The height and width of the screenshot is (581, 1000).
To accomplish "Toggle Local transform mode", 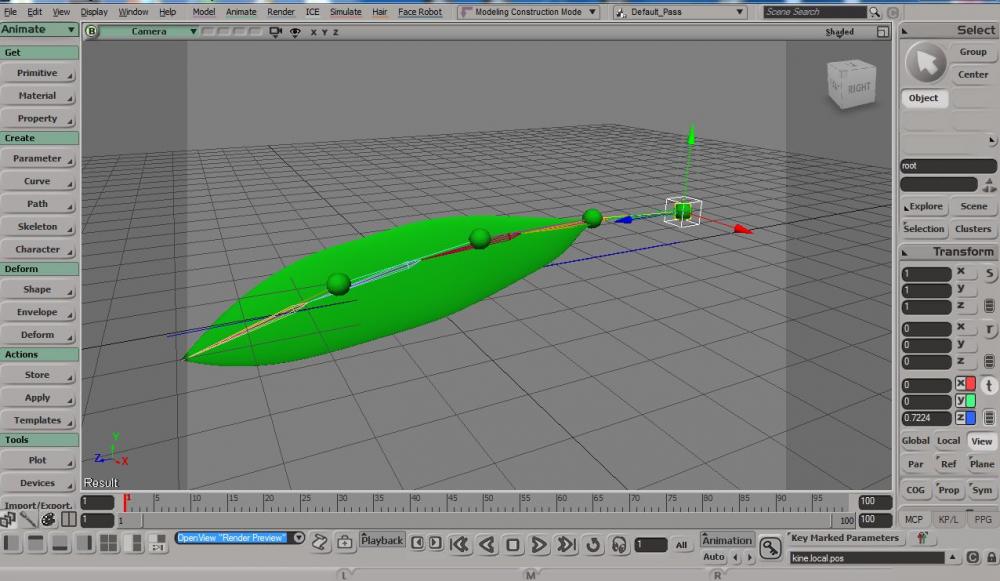I will (x=948, y=441).
